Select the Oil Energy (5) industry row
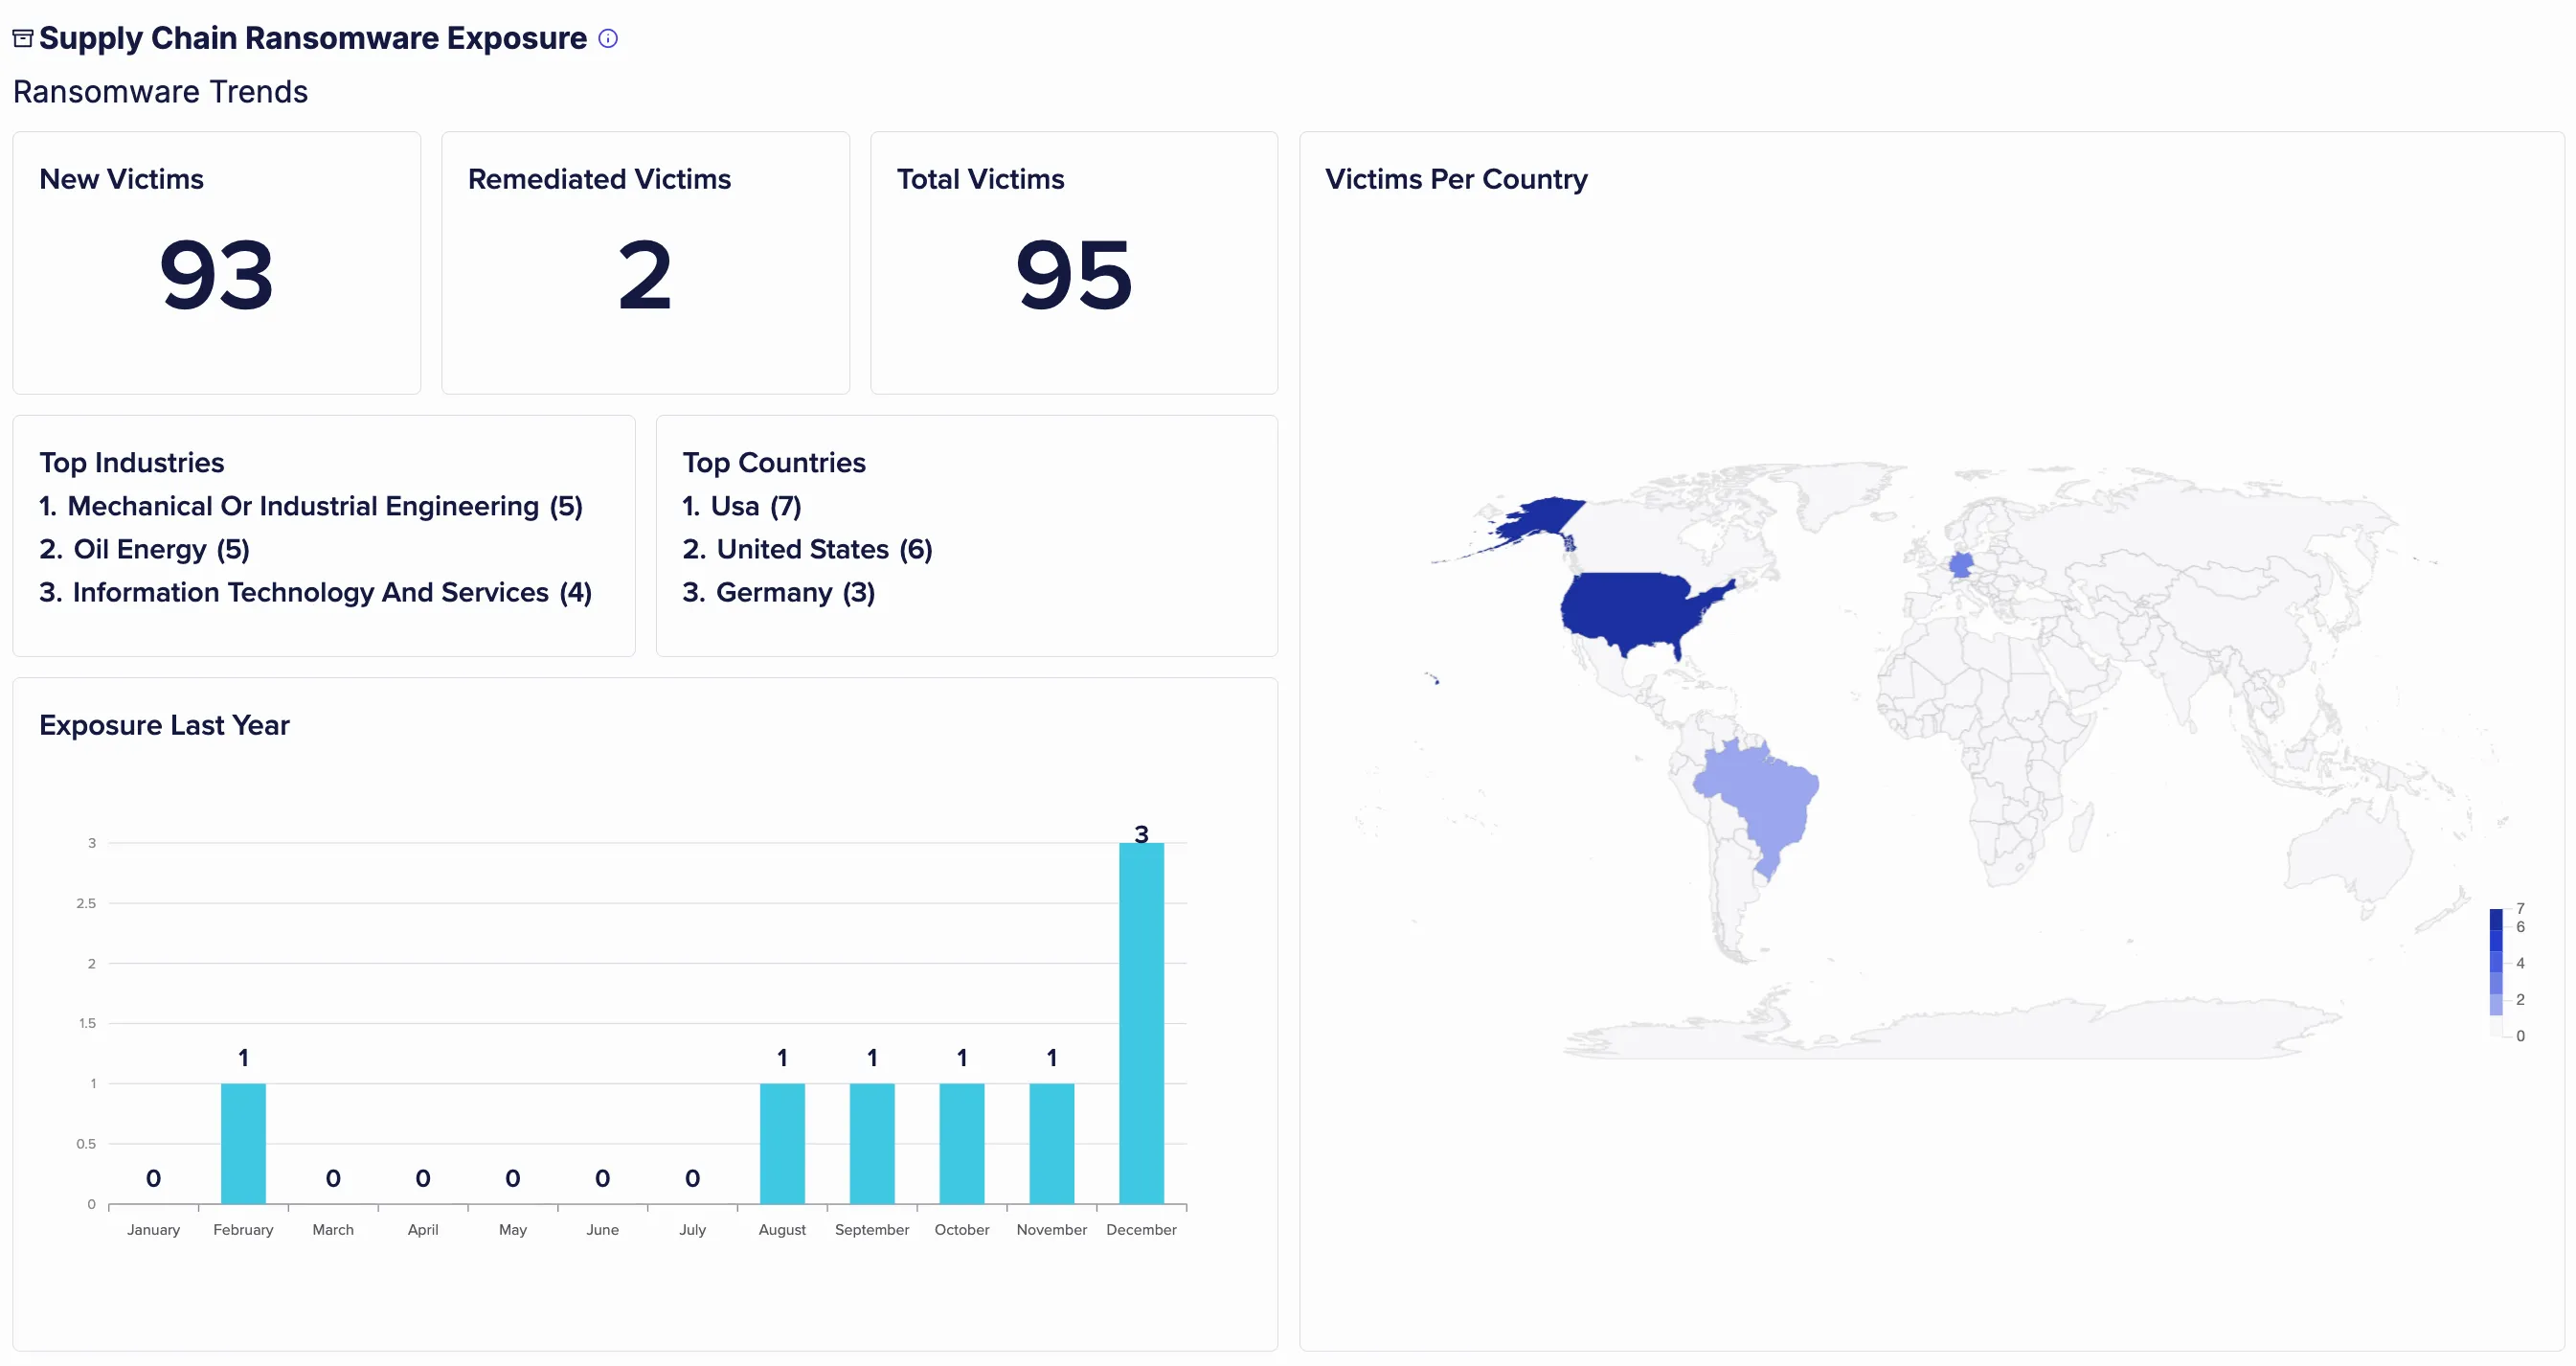The width and height of the screenshot is (2576, 1366). (x=145, y=549)
